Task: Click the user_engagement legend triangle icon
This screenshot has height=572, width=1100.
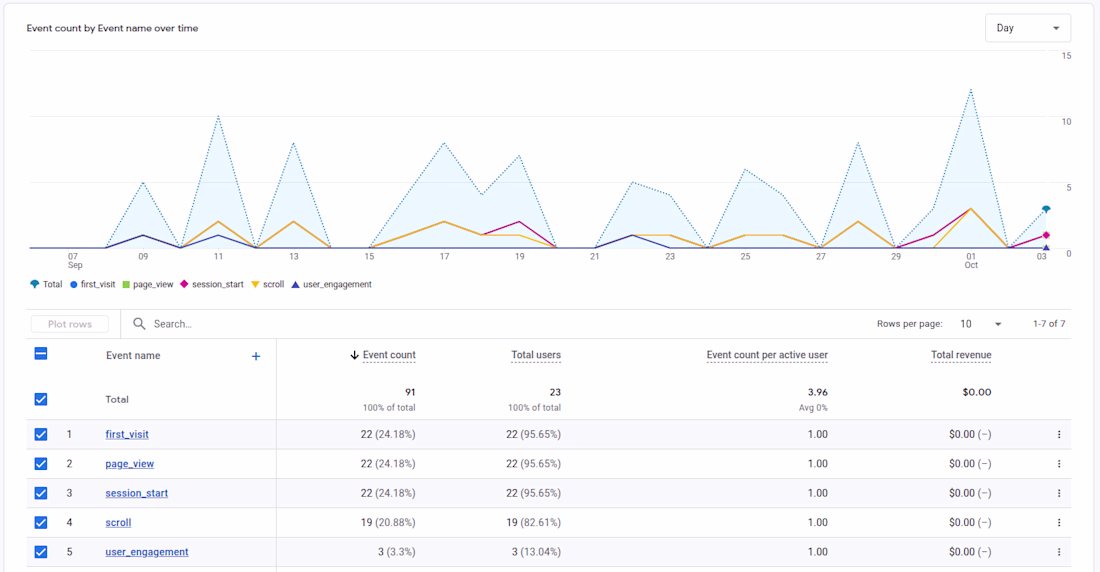Action: 295,284
